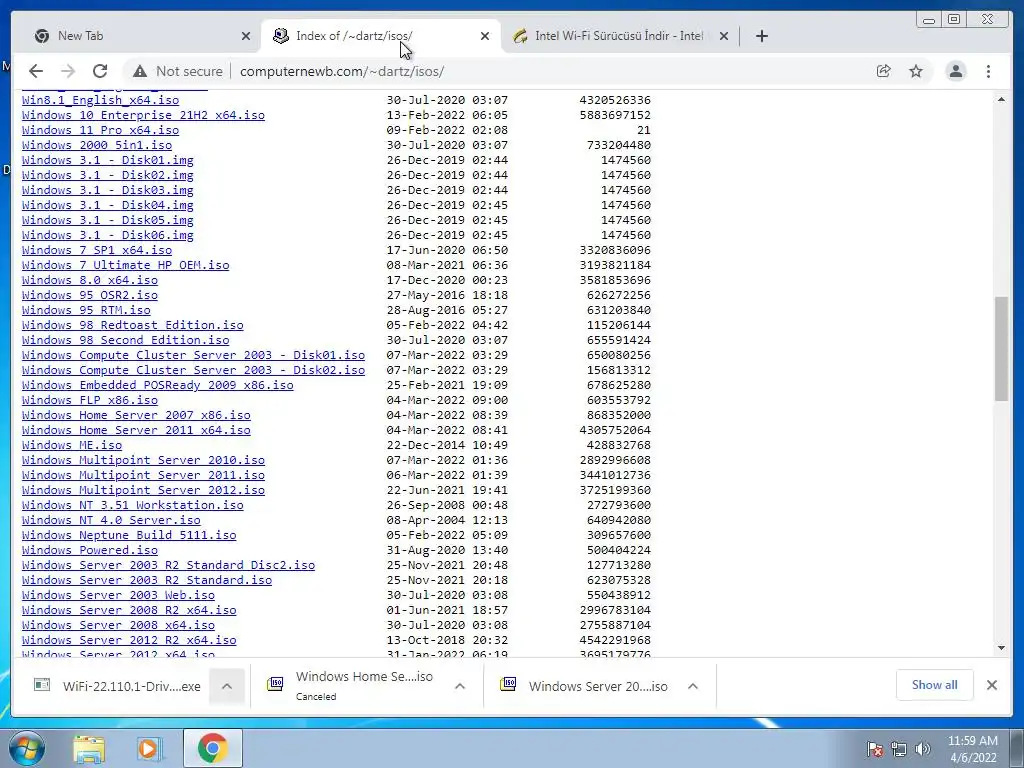Open the Chrome profile avatar
Image resolution: width=1024 pixels, height=768 pixels.
point(955,71)
